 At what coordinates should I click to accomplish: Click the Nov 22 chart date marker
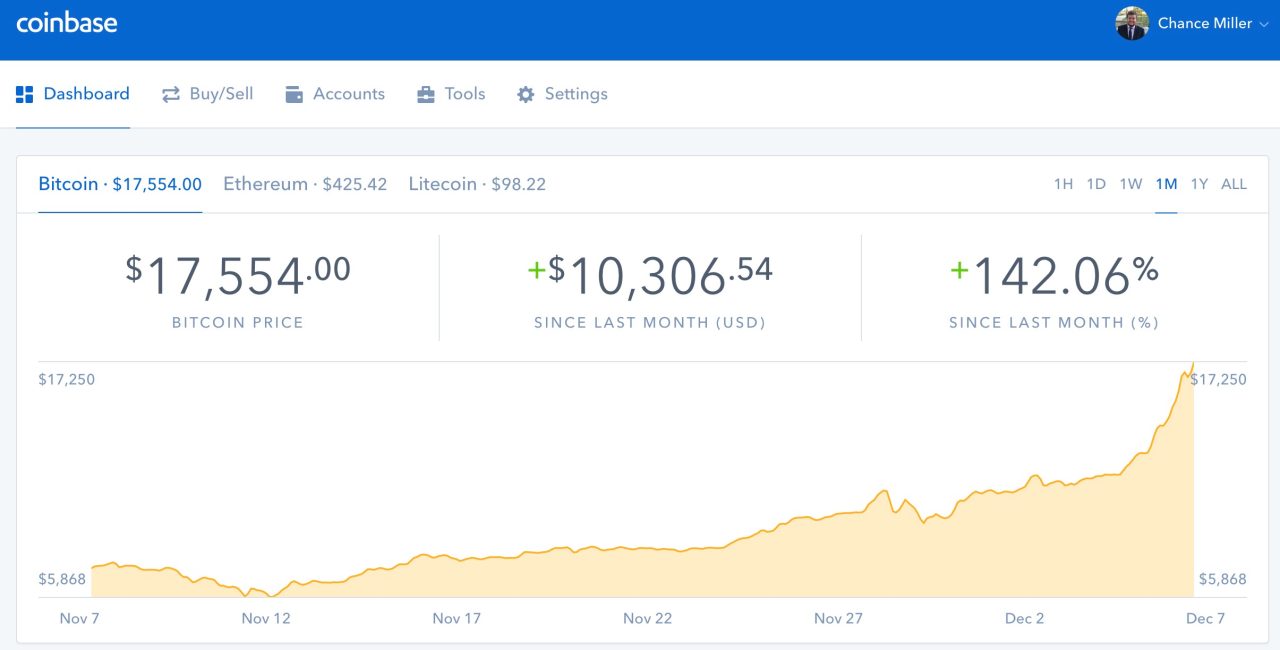647,618
